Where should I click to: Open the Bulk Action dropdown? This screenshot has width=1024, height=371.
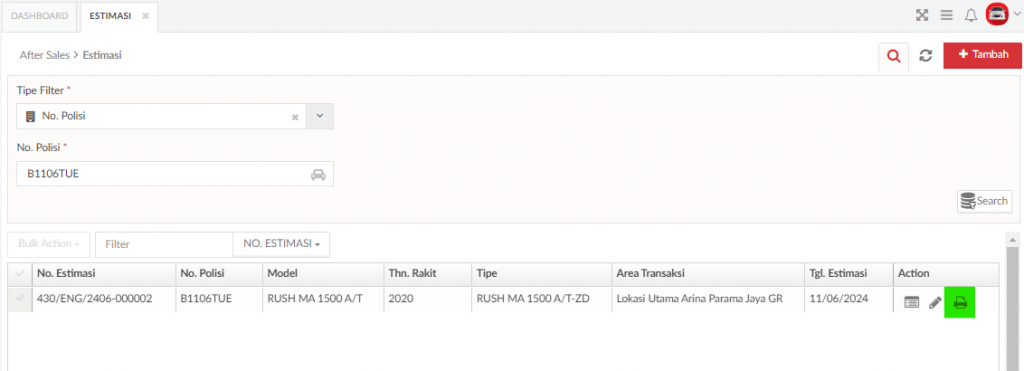[x=49, y=244]
